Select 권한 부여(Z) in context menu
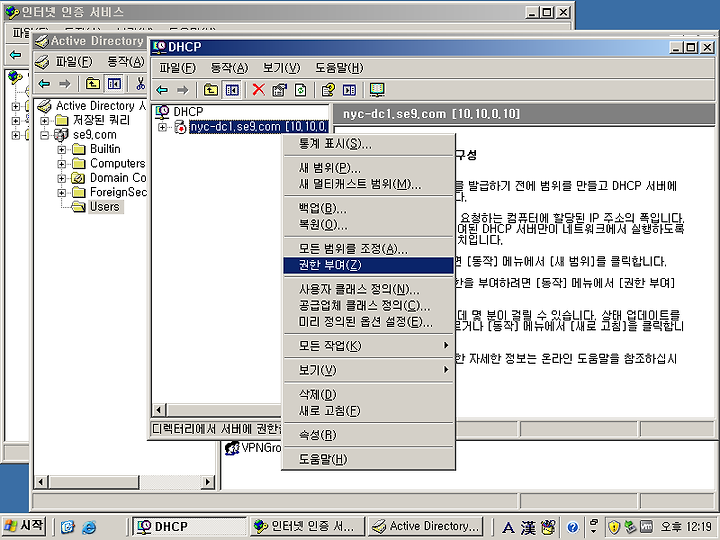720x540 pixels. coord(368,265)
